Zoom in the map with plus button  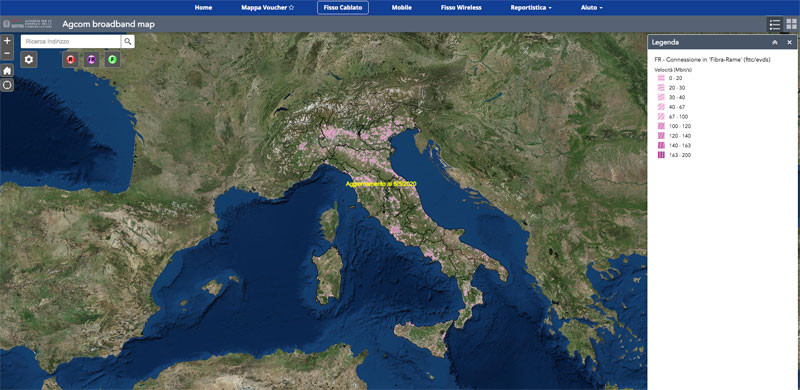point(7,41)
